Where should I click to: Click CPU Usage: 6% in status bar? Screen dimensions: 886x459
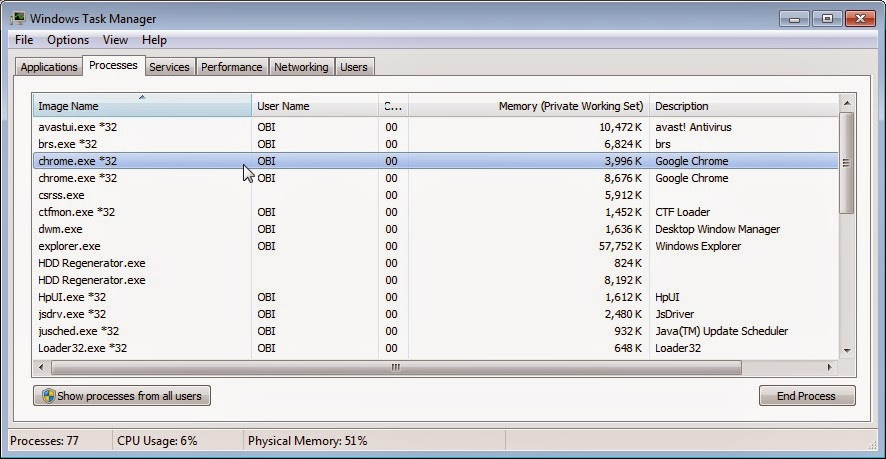click(157, 441)
